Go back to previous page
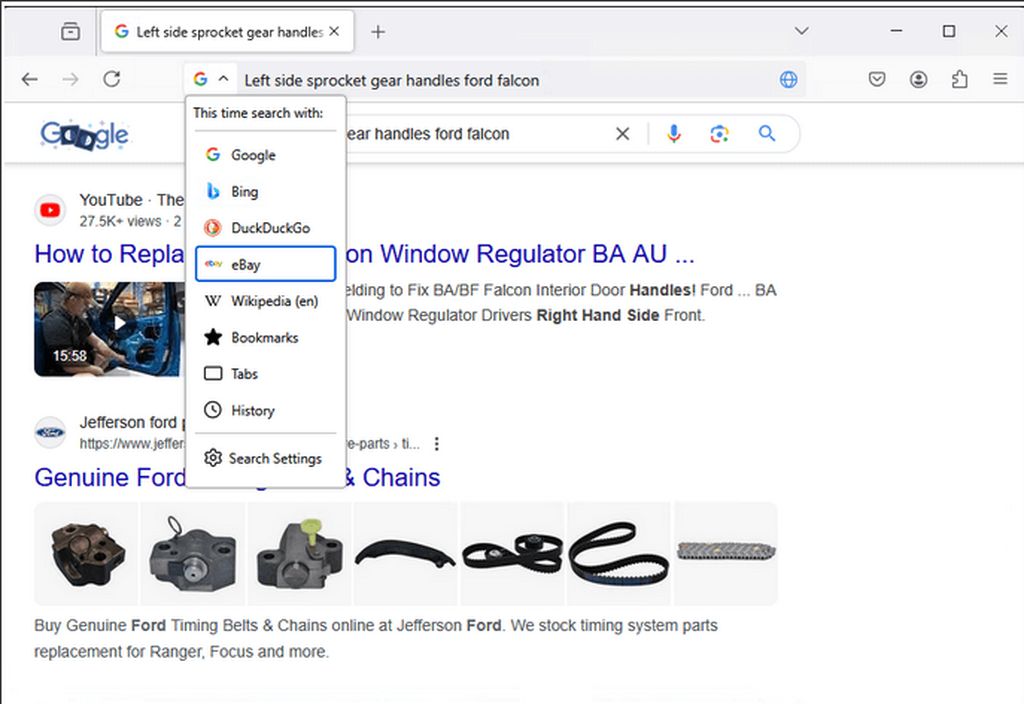The width and height of the screenshot is (1024, 704). pyautogui.click(x=30, y=80)
